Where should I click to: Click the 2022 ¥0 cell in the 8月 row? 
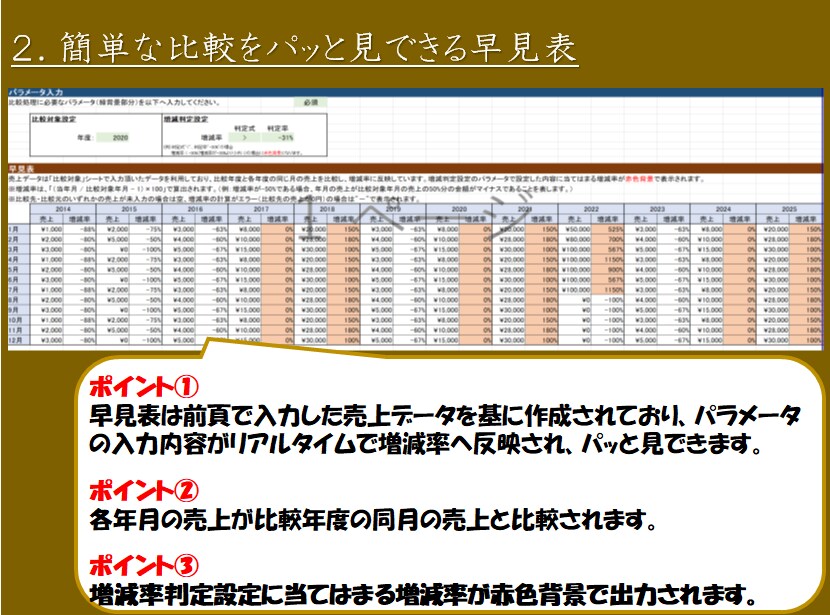[x=575, y=300]
